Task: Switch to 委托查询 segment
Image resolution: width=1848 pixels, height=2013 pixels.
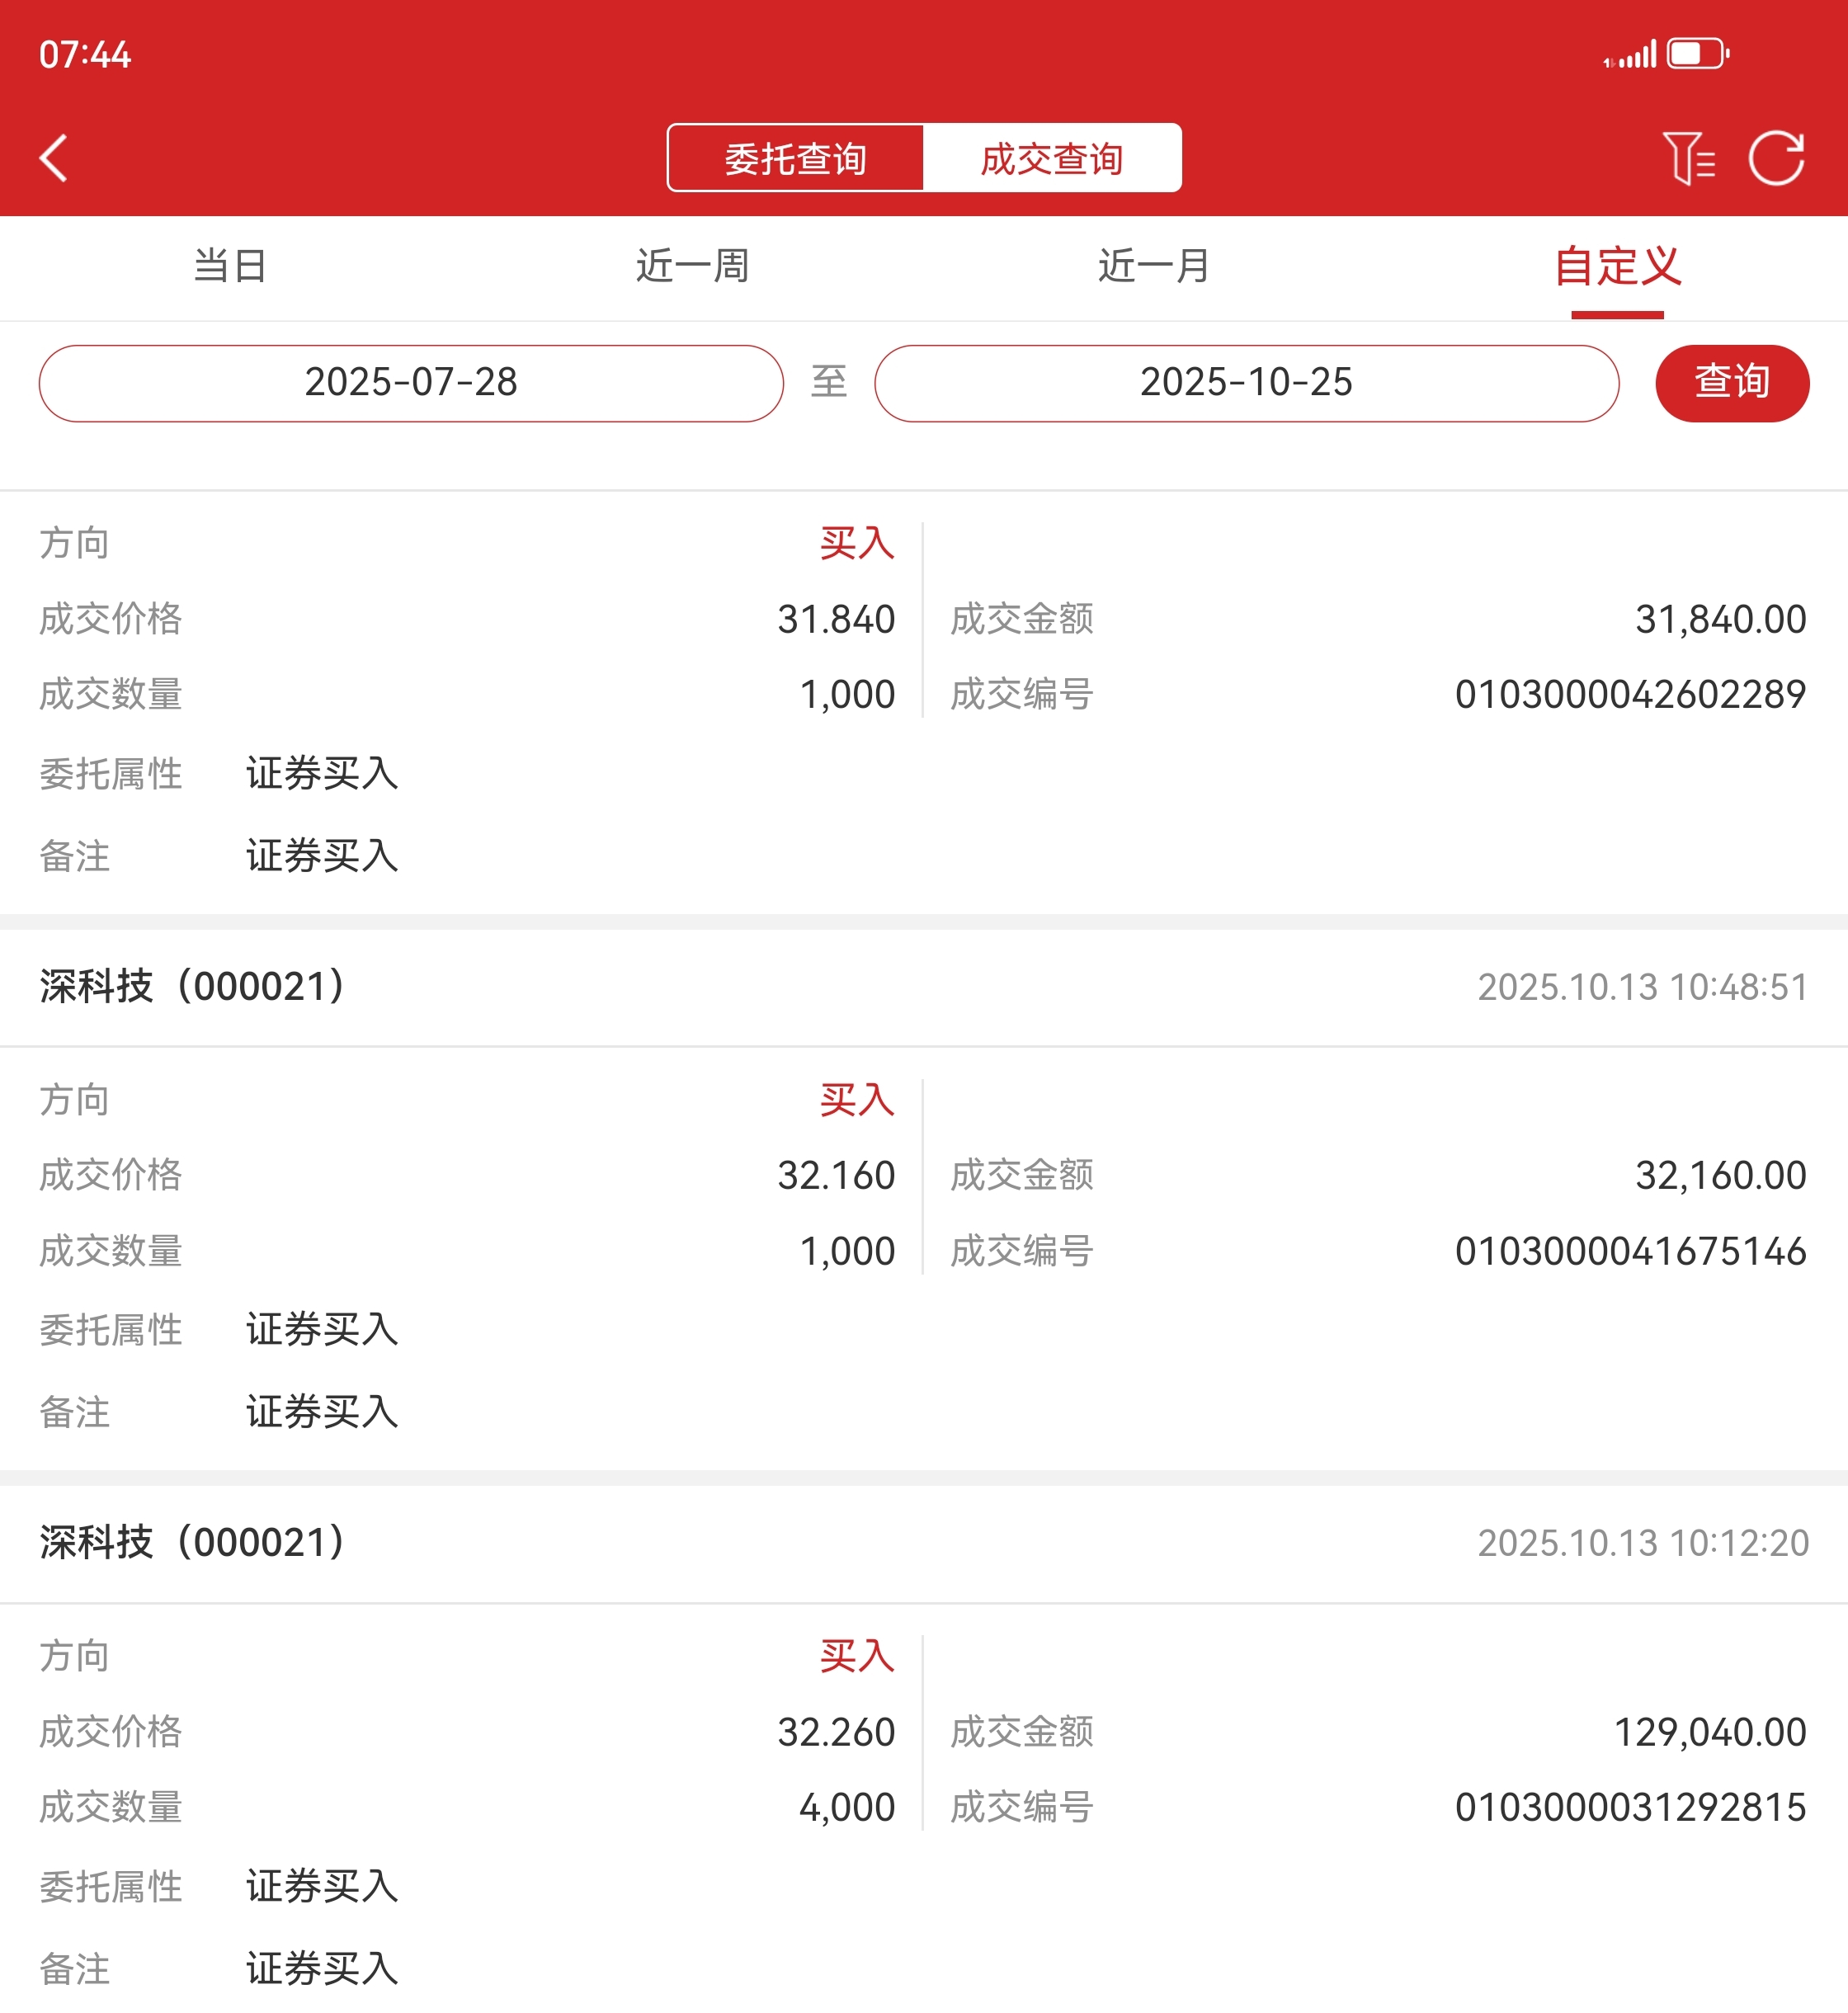Action: [795, 158]
